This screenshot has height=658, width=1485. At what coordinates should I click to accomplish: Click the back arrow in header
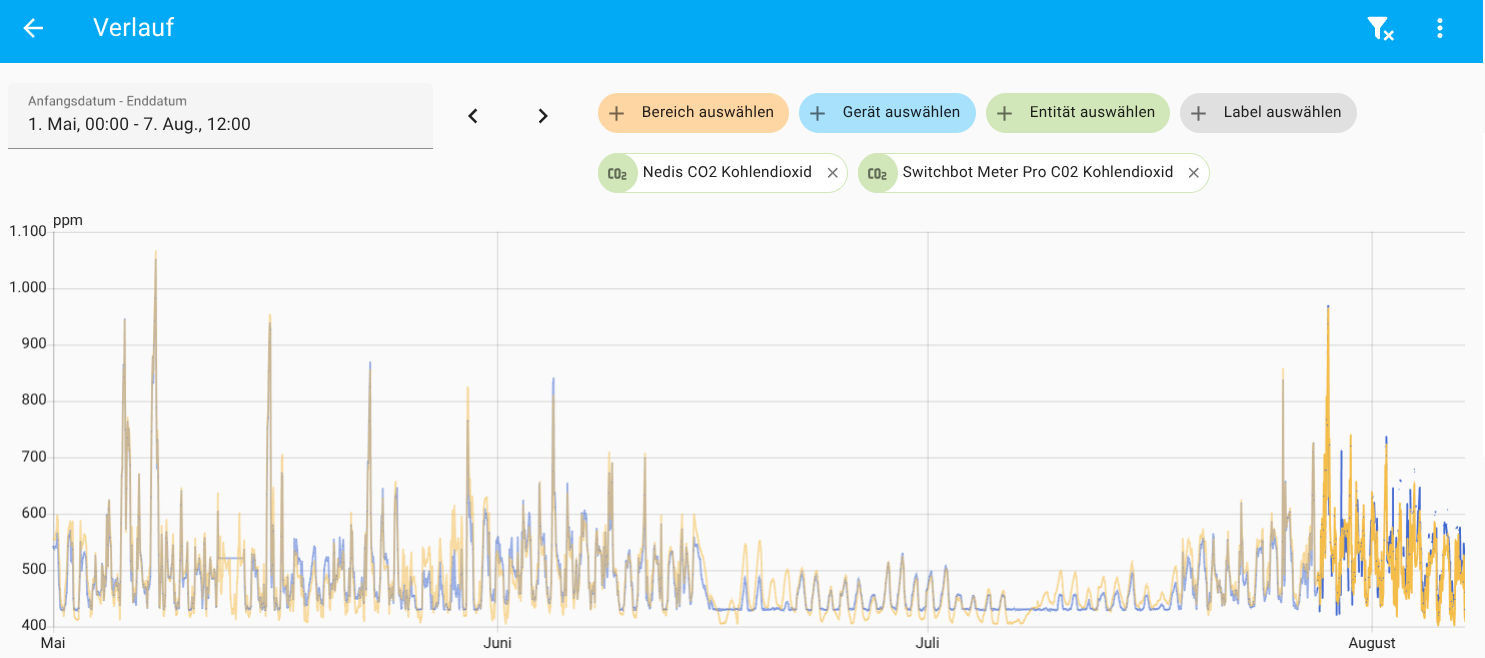pyautogui.click(x=33, y=28)
